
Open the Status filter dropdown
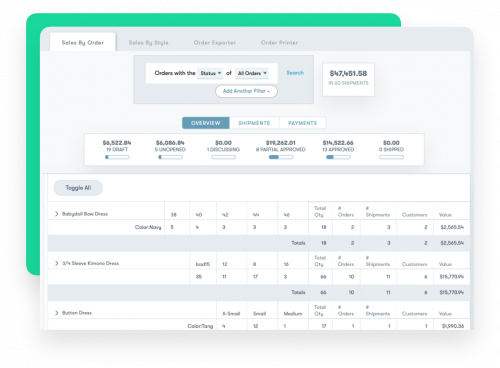coord(210,73)
